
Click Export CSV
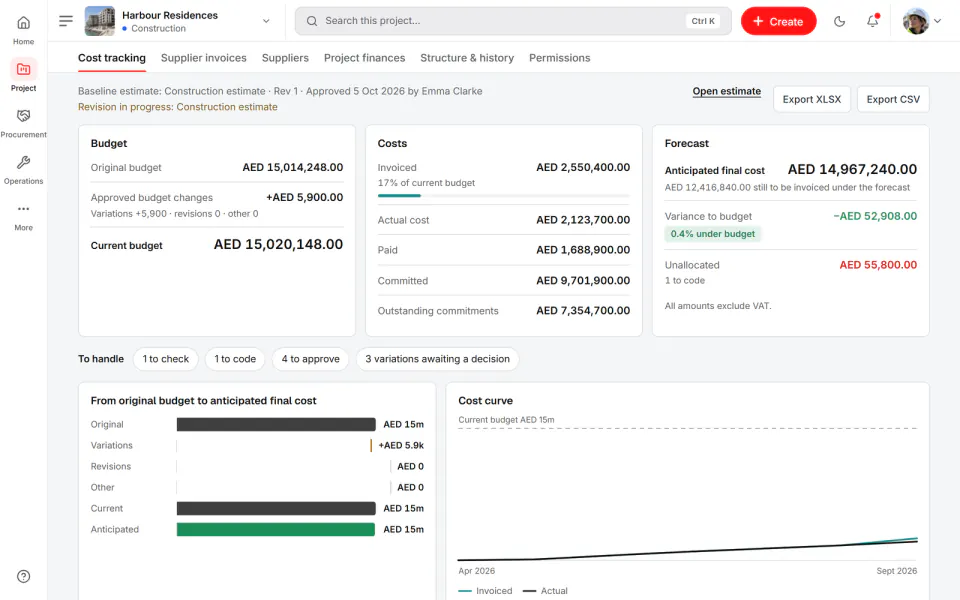click(x=893, y=99)
